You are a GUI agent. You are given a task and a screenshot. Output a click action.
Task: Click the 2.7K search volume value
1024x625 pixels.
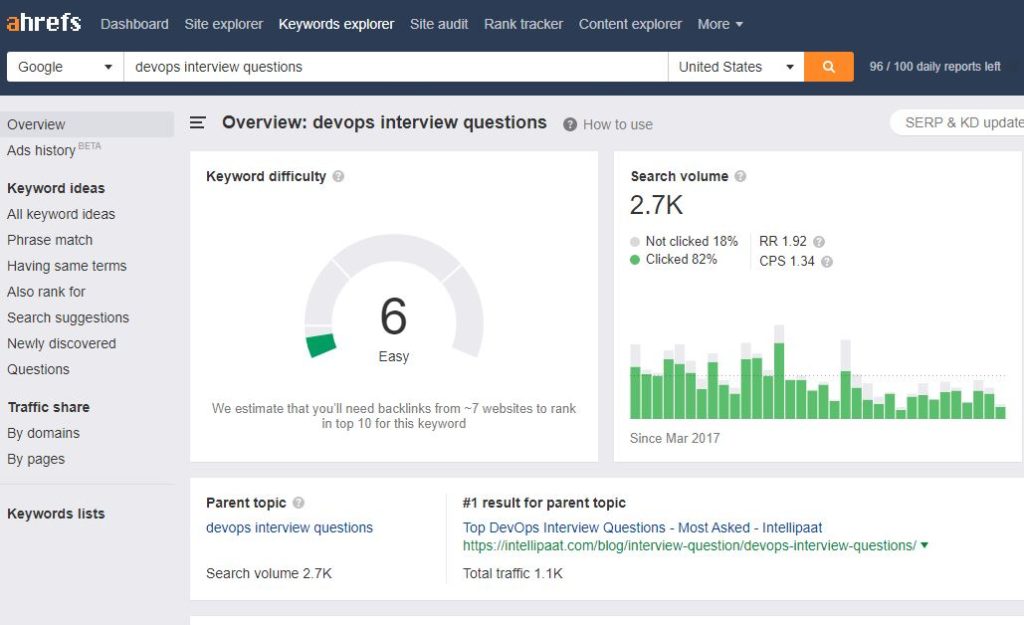coord(656,205)
